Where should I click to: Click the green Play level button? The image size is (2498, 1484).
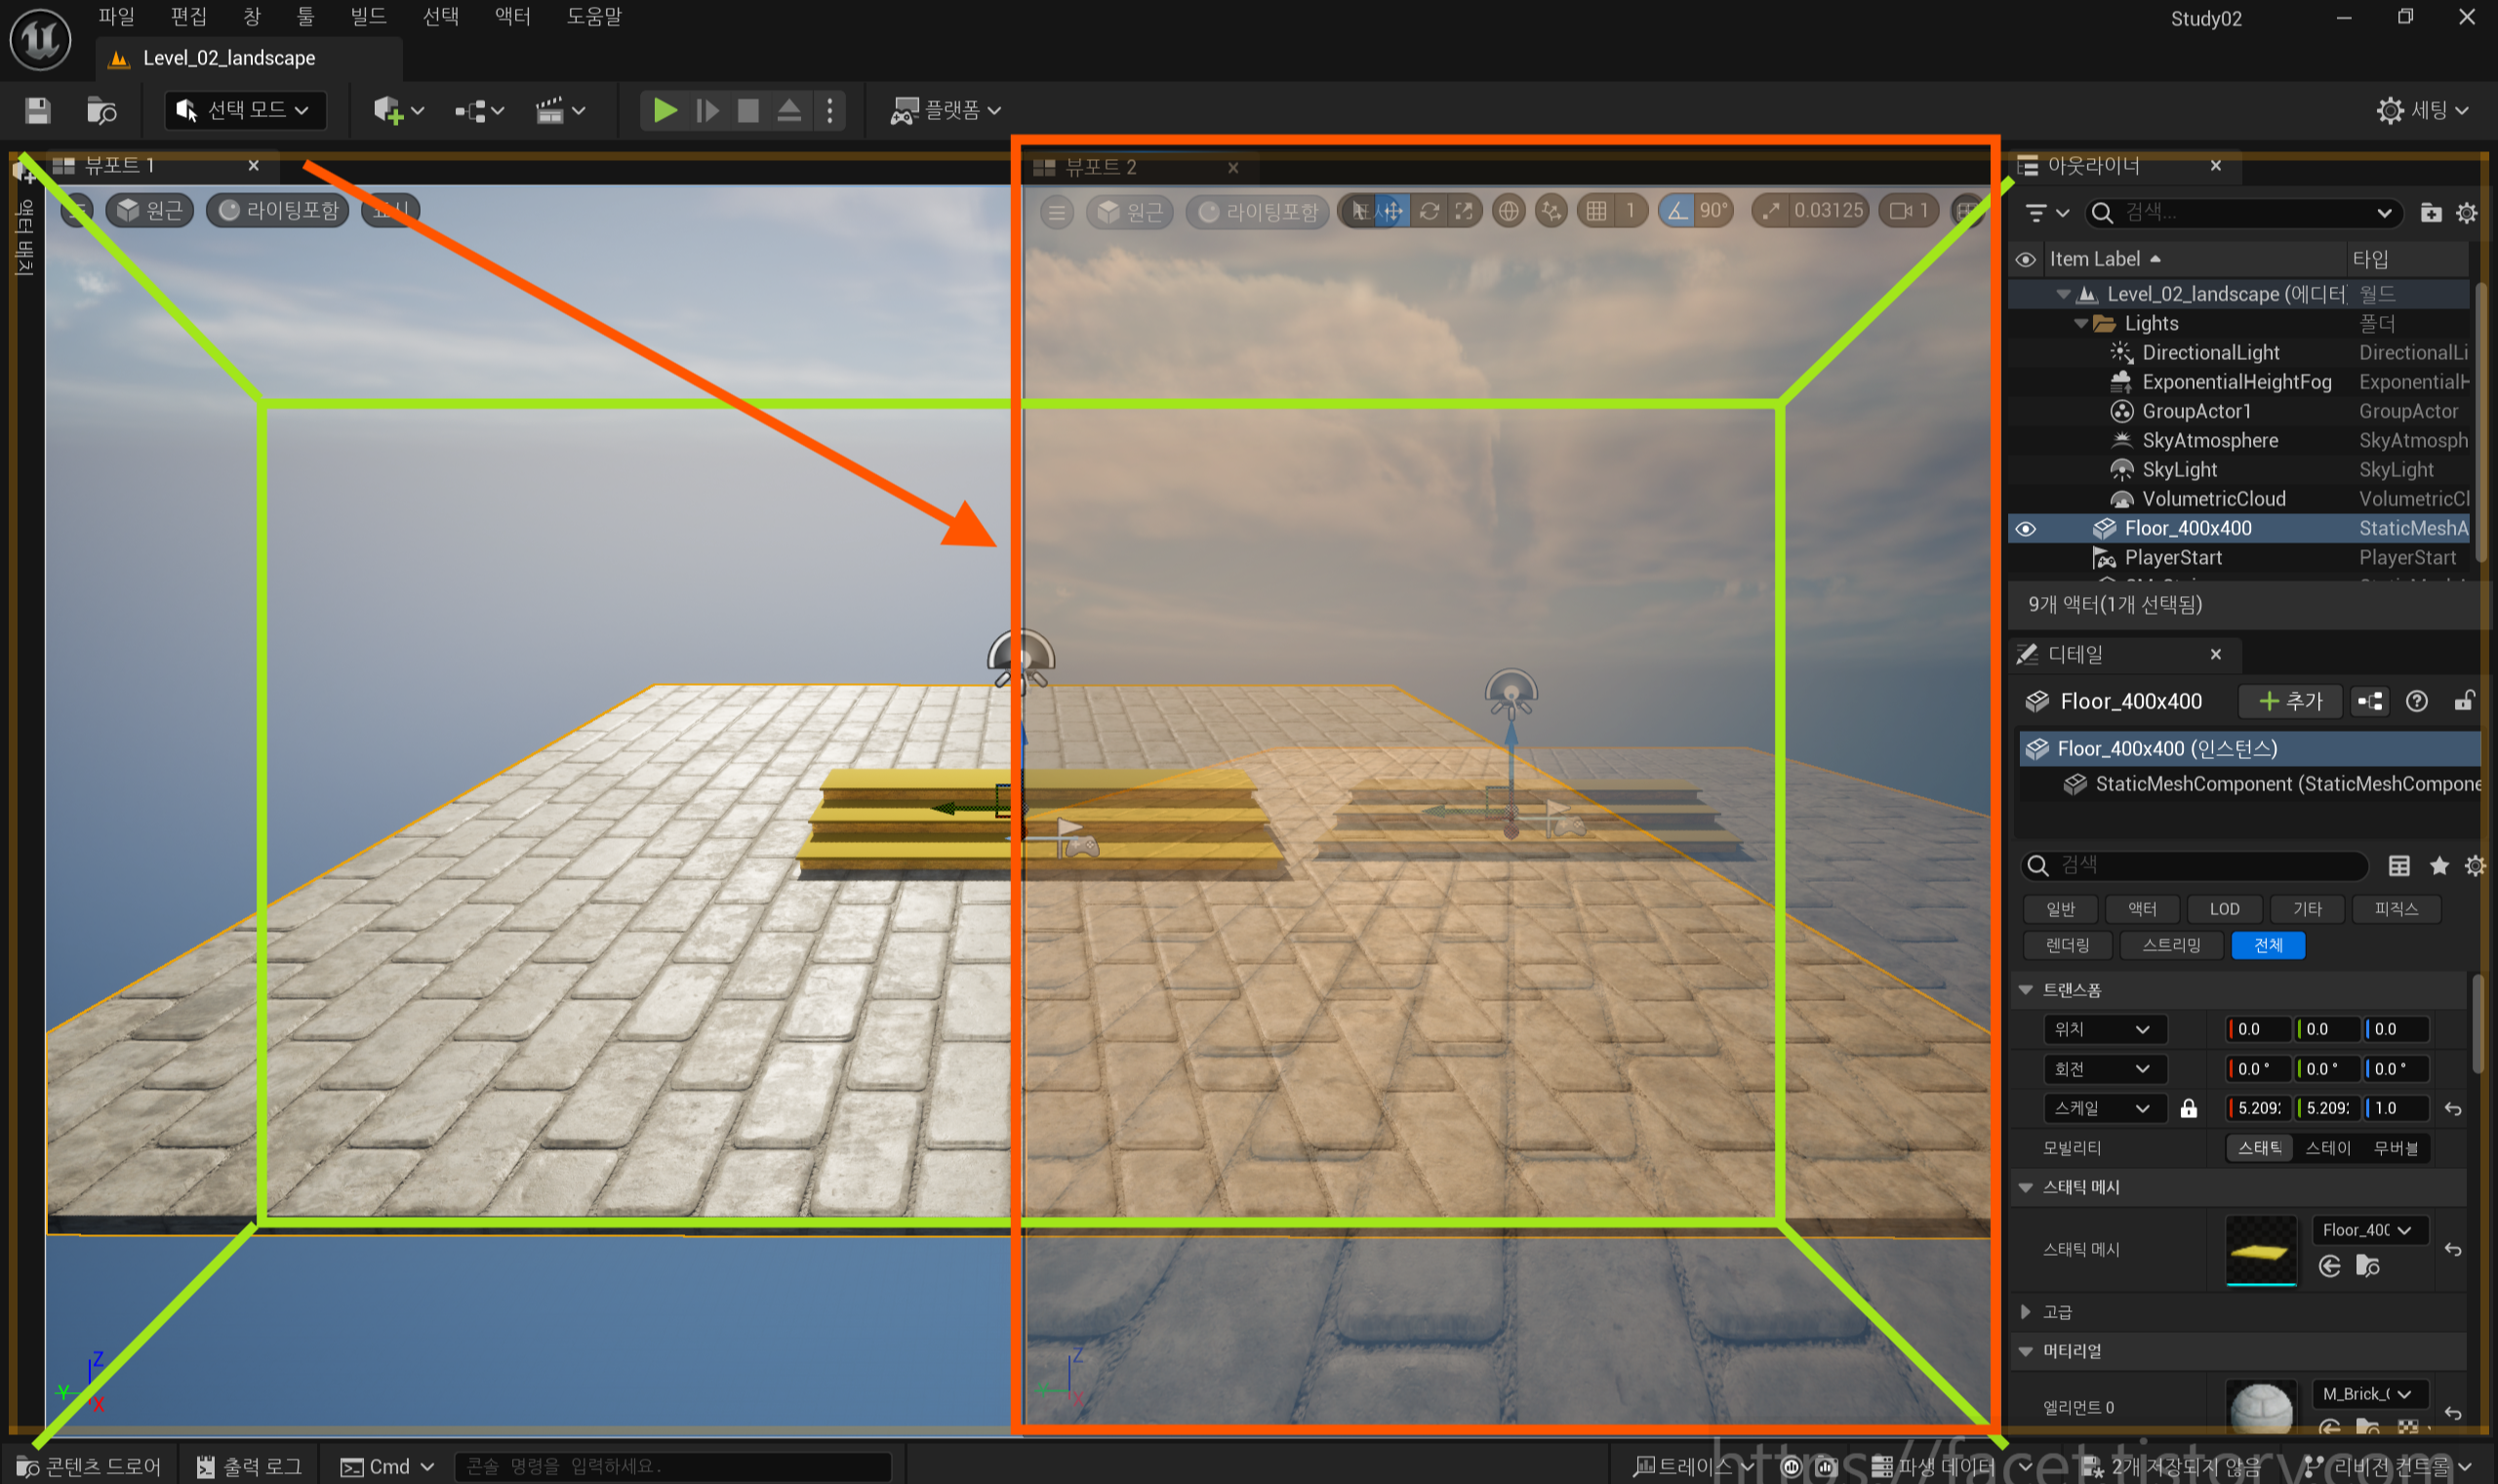664,110
